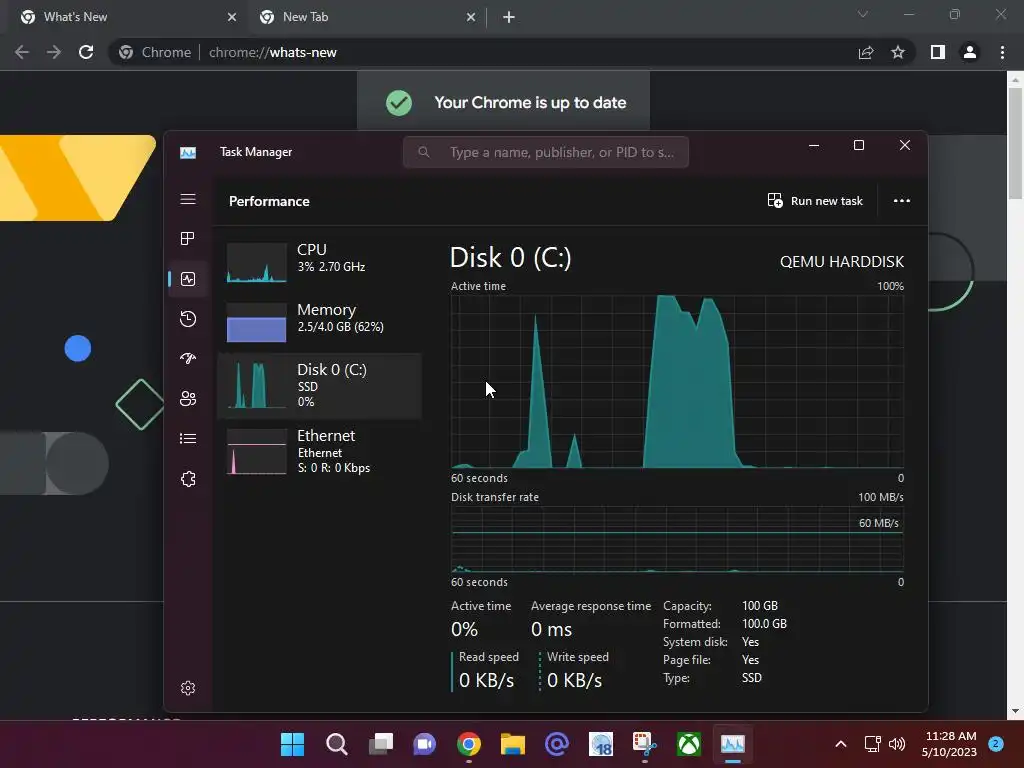The height and width of the screenshot is (768, 1024).
Task: Reload the Chrome page
Action: 86,52
